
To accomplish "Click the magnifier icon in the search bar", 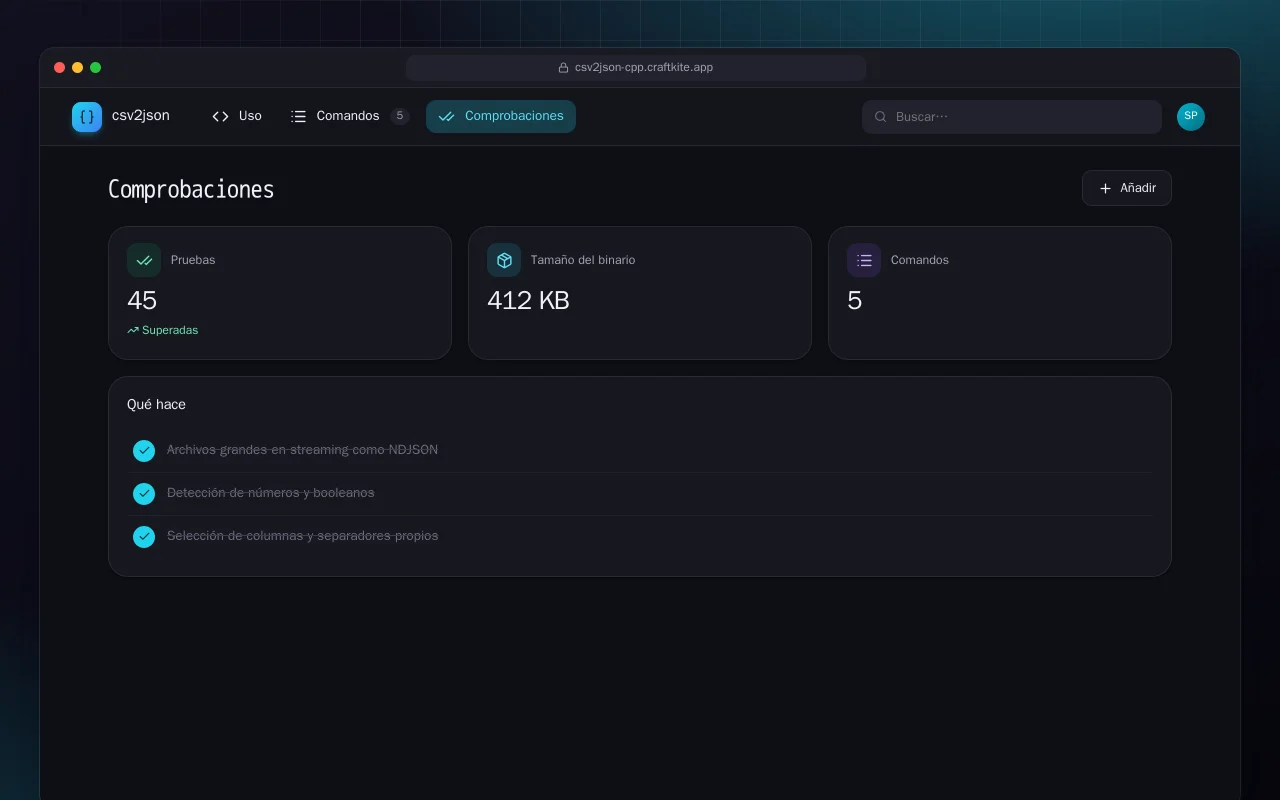I will (881, 117).
